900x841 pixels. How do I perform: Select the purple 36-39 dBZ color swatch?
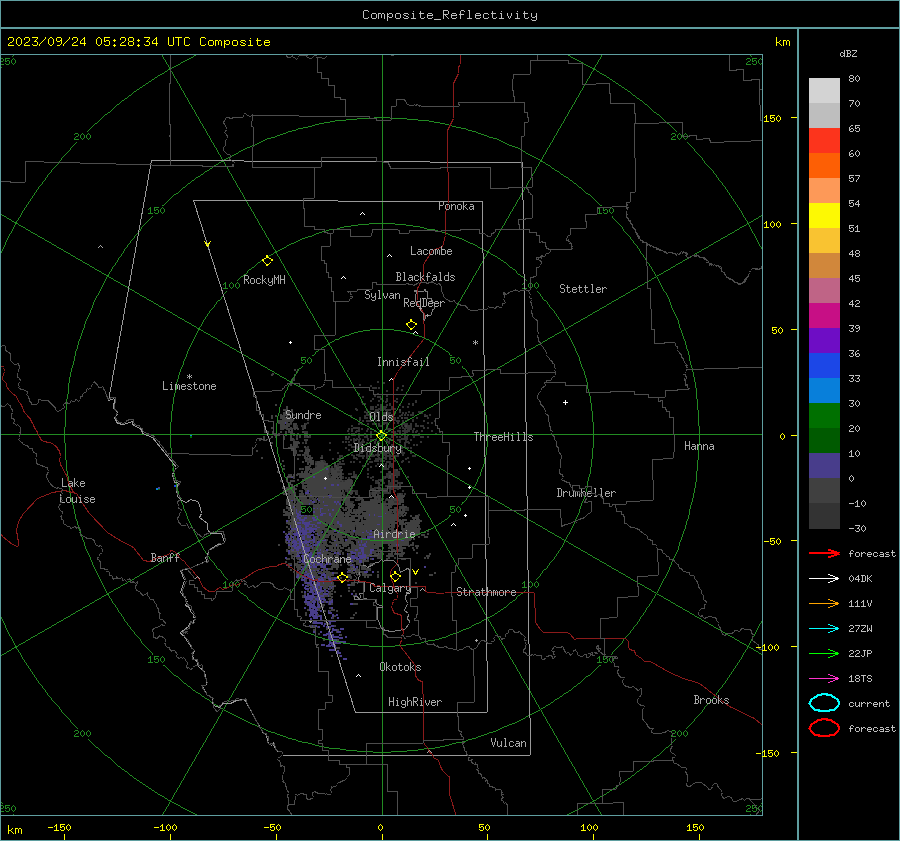tap(824, 340)
